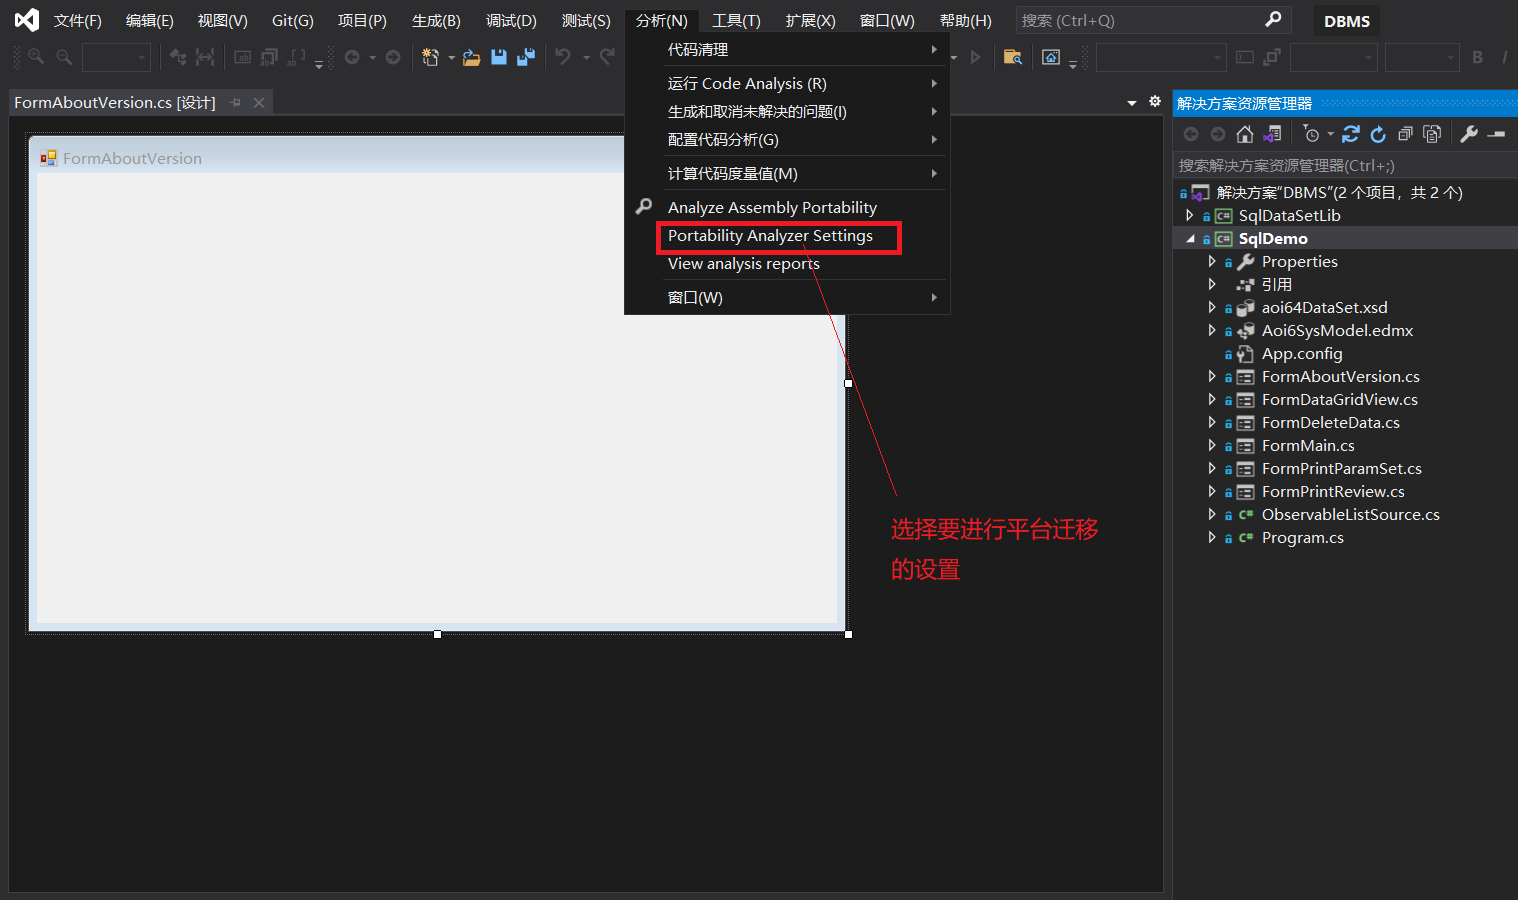The height and width of the screenshot is (900, 1518).
Task: Click the Start Window home icon in toolbar
Action: pos(1051,57)
